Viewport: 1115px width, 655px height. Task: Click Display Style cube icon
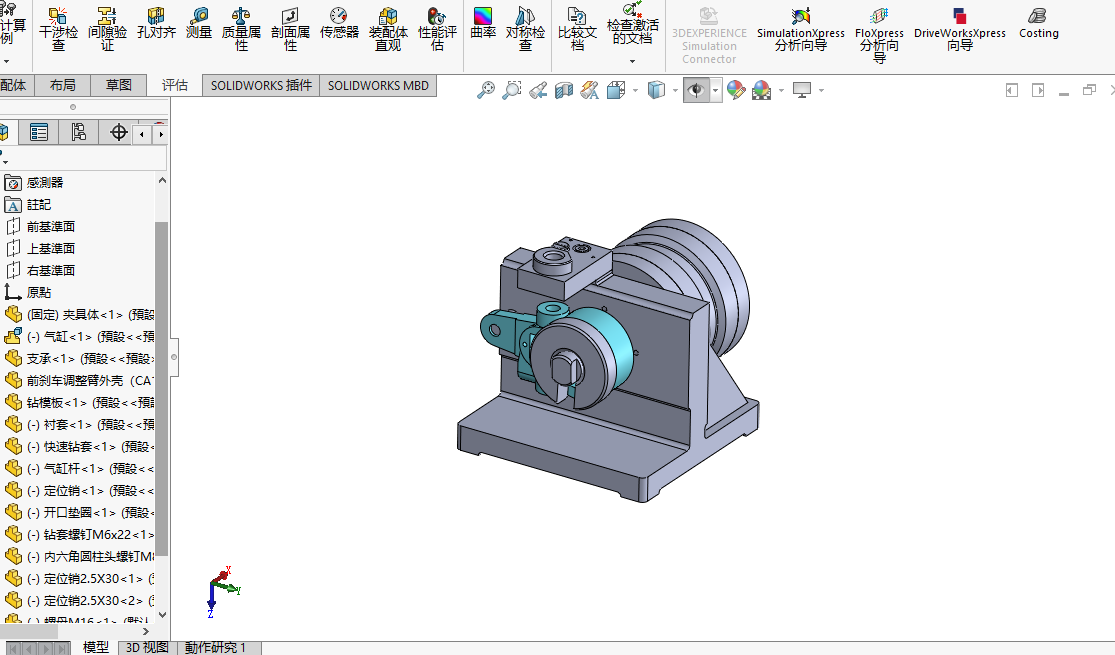(x=656, y=90)
